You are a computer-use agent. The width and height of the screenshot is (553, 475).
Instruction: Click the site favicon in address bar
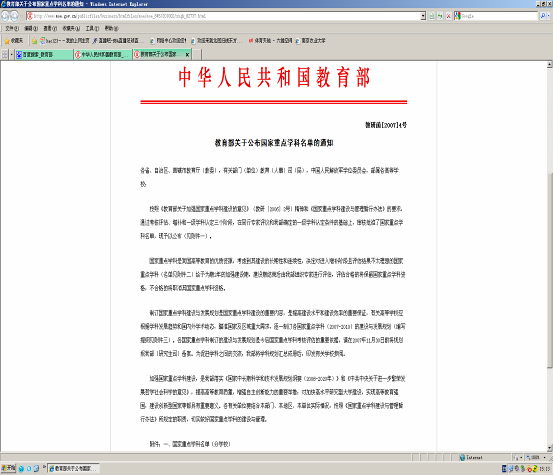(30, 16)
